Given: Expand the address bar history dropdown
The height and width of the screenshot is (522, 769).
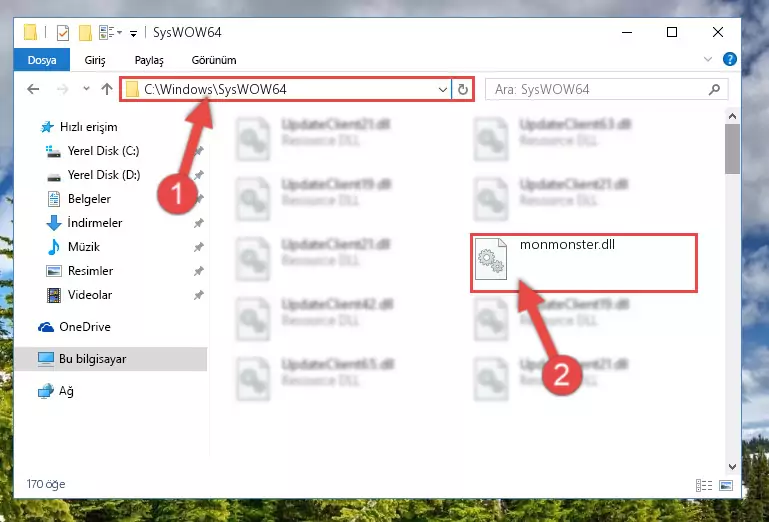Looking at the screenshot, I should 442,89.
